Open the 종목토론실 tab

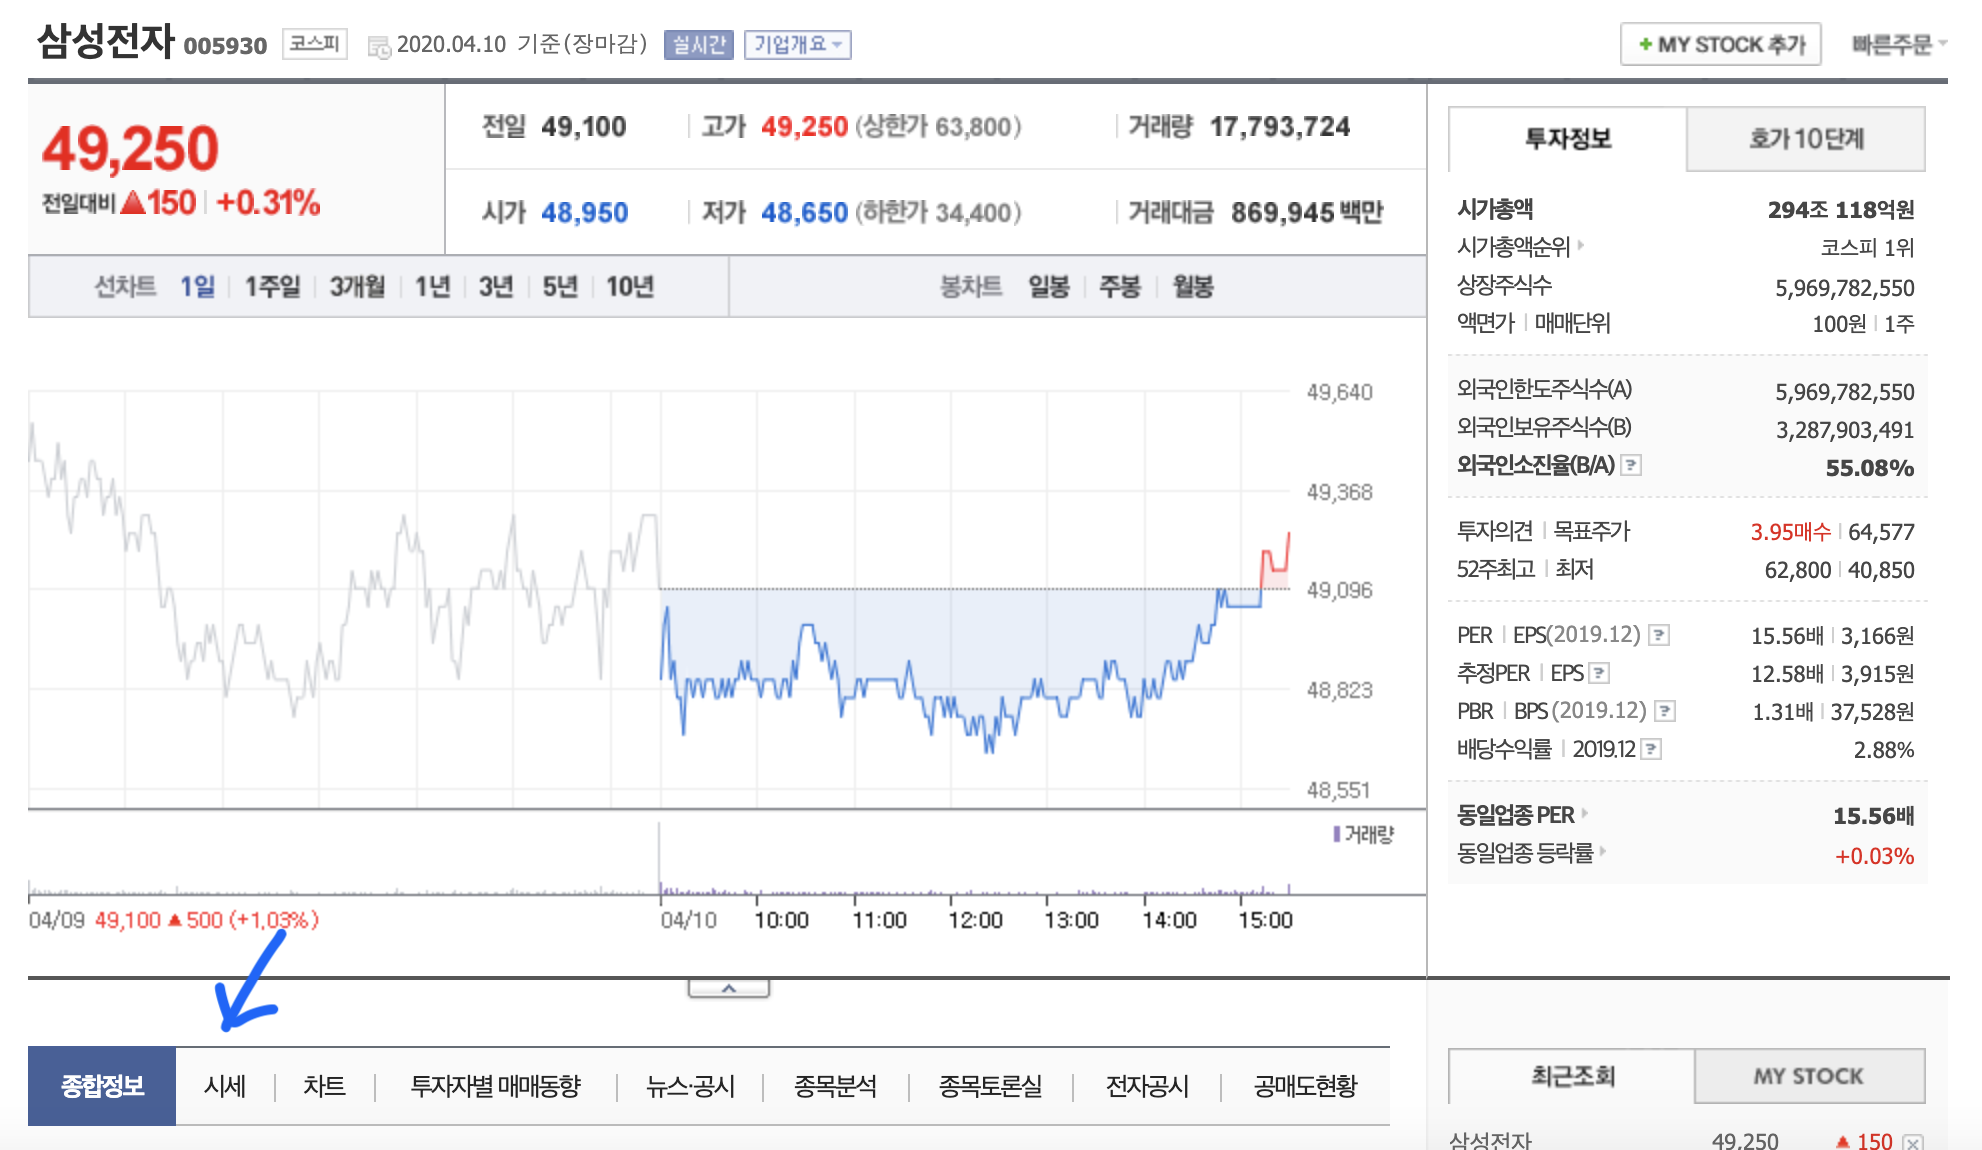(x=990, y=1086)
